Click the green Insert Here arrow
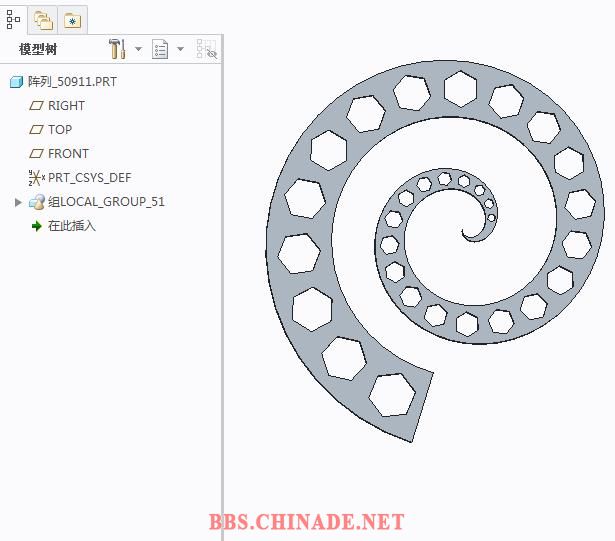Screen dimensions: 615x541 click(x=37, y=226)
